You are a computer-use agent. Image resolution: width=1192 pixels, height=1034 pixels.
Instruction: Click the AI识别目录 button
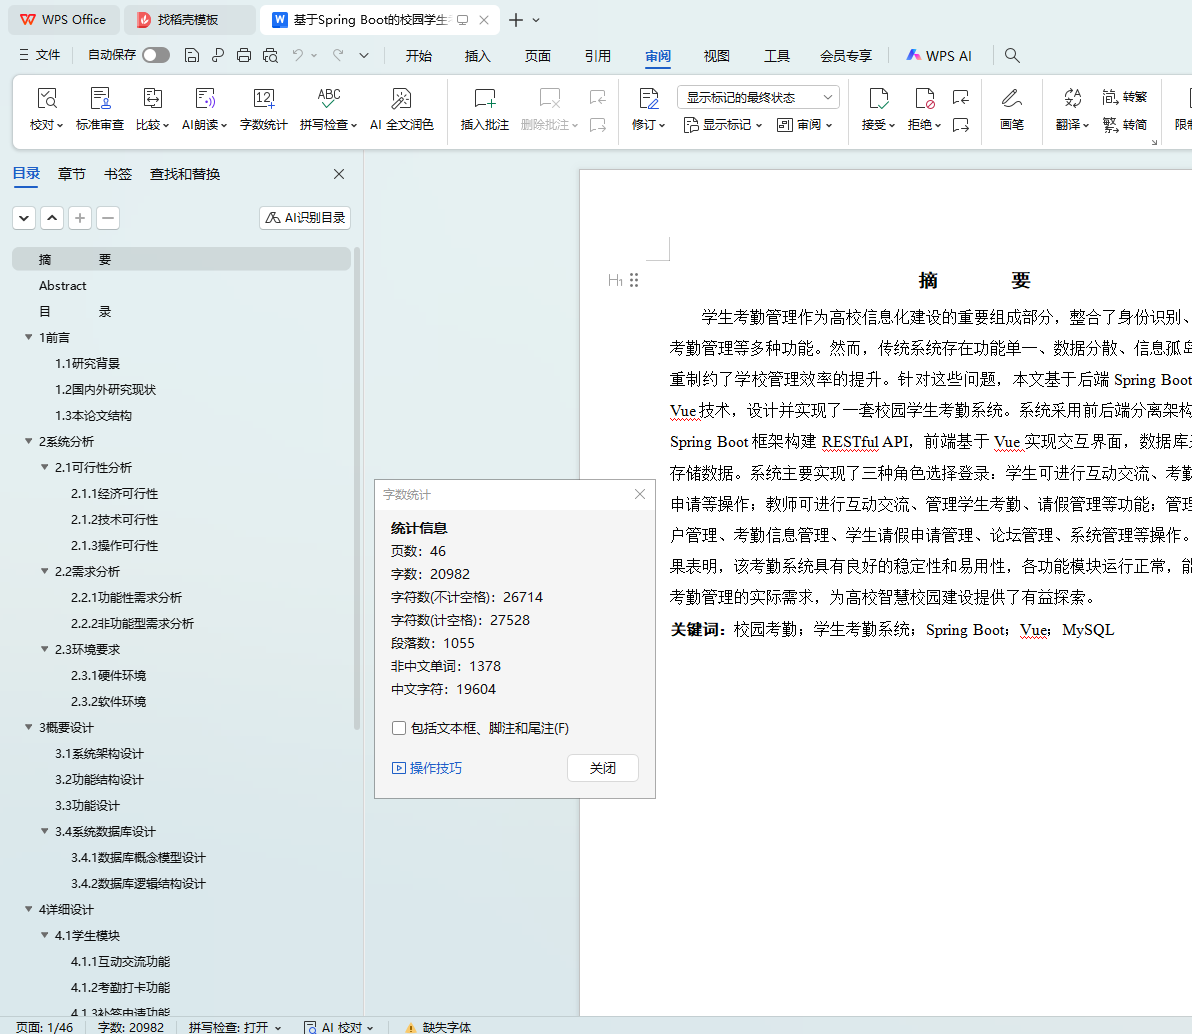pos(305,218)
